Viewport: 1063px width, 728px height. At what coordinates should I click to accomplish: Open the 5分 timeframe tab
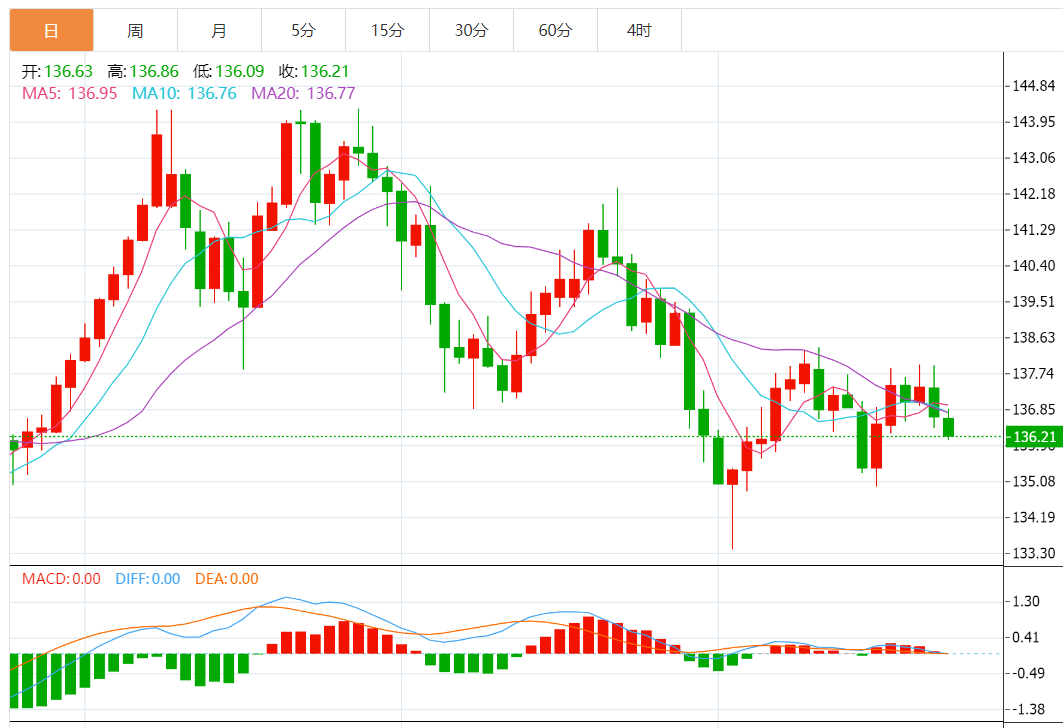pos(304,31)
